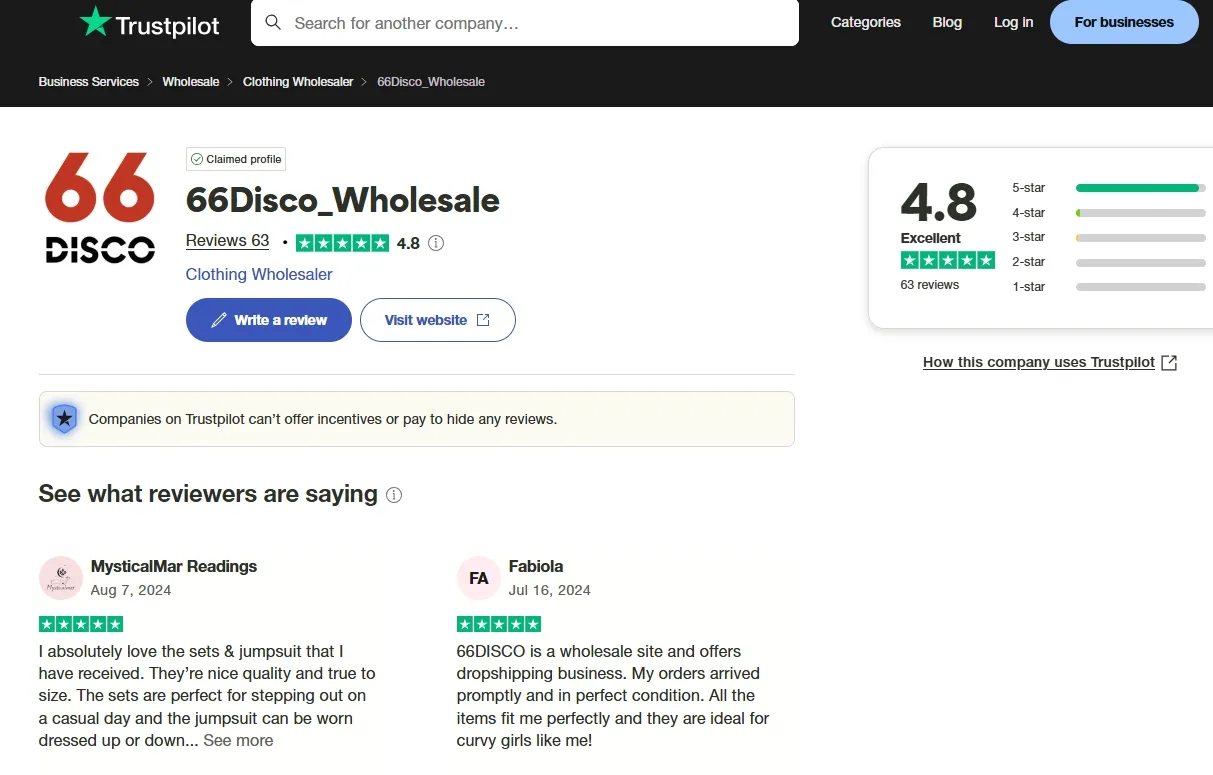
Task: Click the 66 DISCO company logo
Action: [99, 208]
